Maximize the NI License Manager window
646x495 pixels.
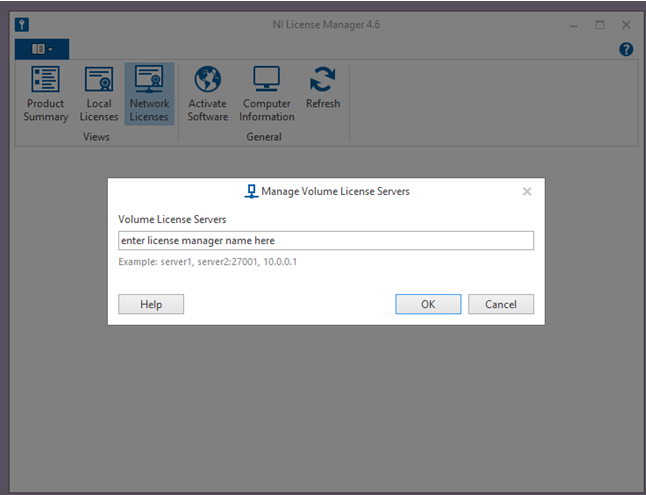[x=600, y=25]
